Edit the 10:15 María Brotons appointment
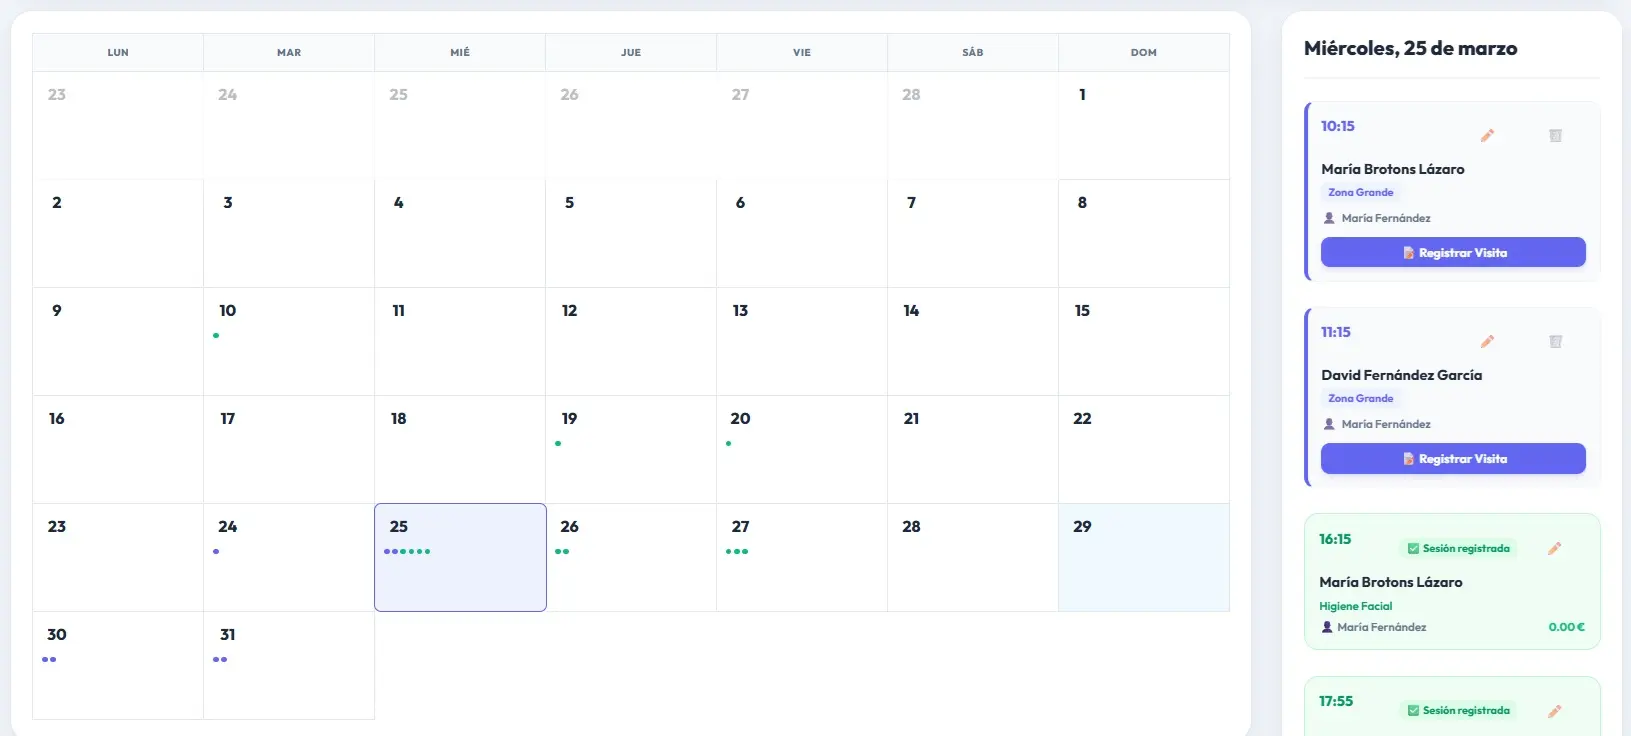This screenshot has height=736, width=1631. point(1487,136)
